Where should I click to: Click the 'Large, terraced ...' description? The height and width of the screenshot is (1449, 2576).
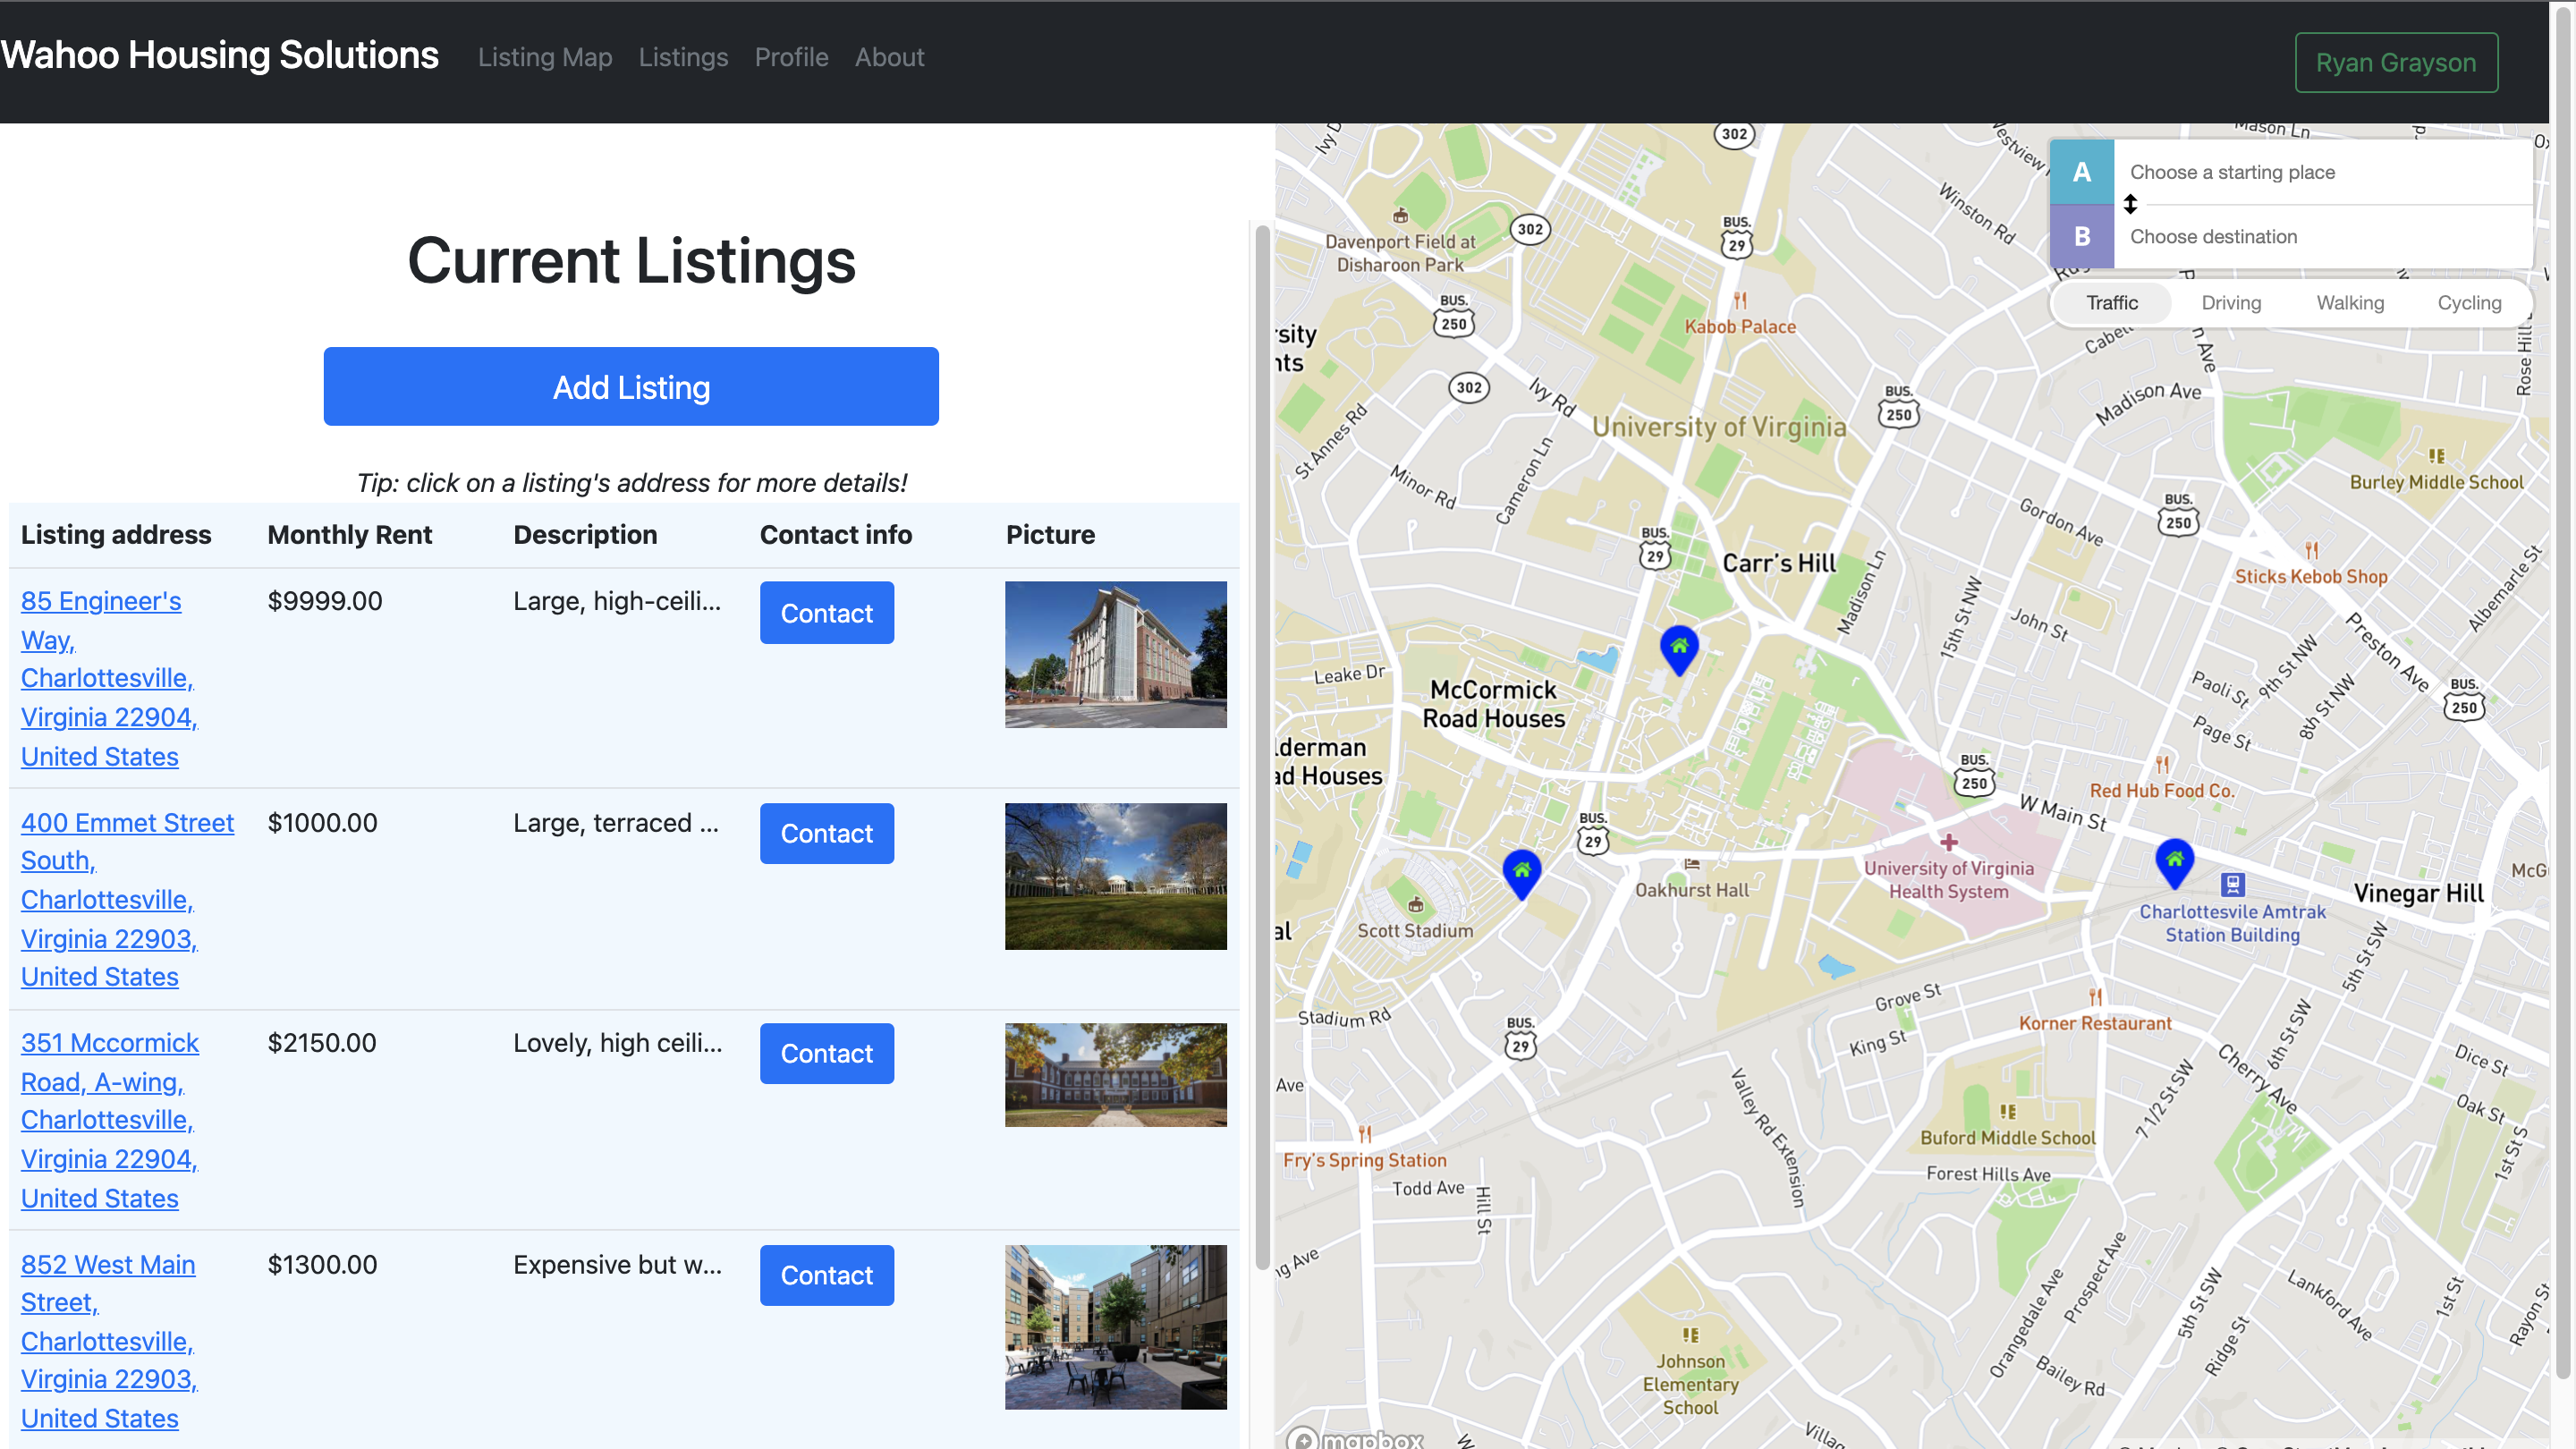[616, 824]
